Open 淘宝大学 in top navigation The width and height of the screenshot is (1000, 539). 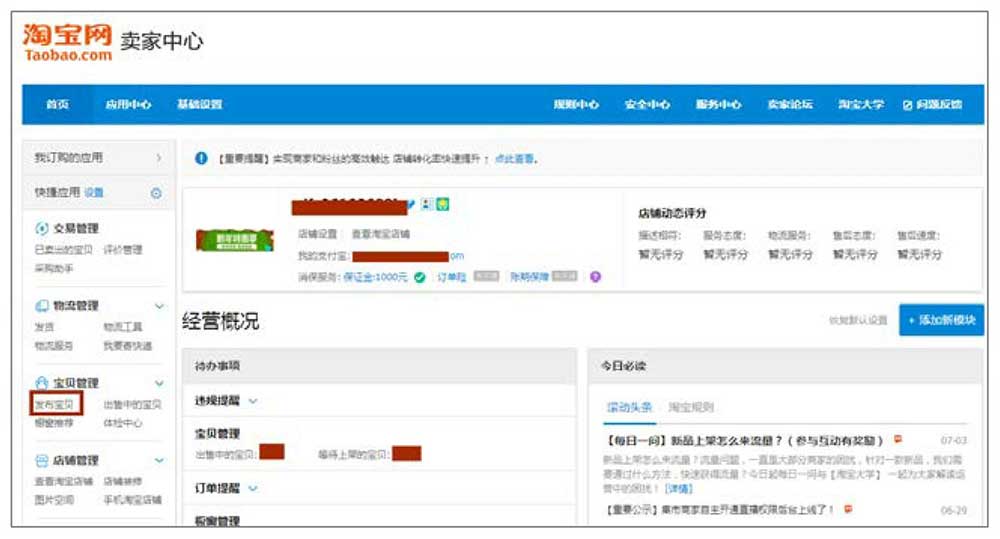[860, 105]
